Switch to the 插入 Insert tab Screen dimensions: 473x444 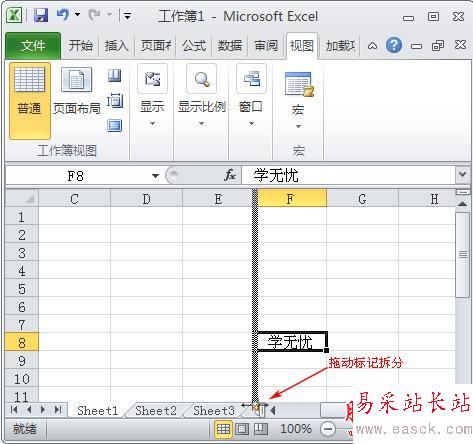(x=116, y=46)
